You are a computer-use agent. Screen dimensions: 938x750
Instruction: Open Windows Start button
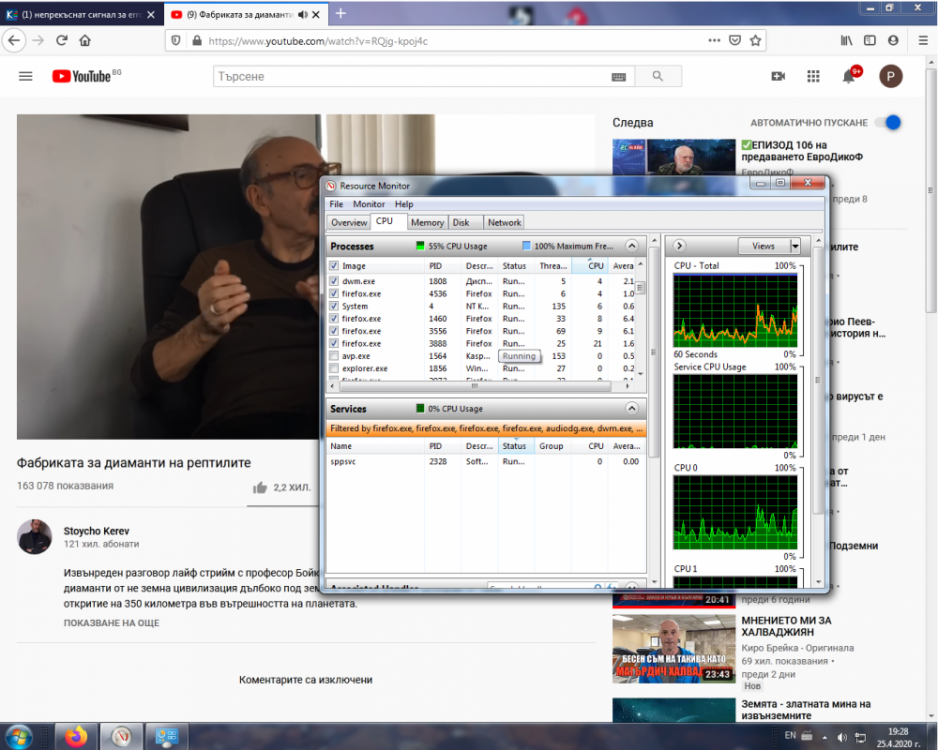[18, 736]
